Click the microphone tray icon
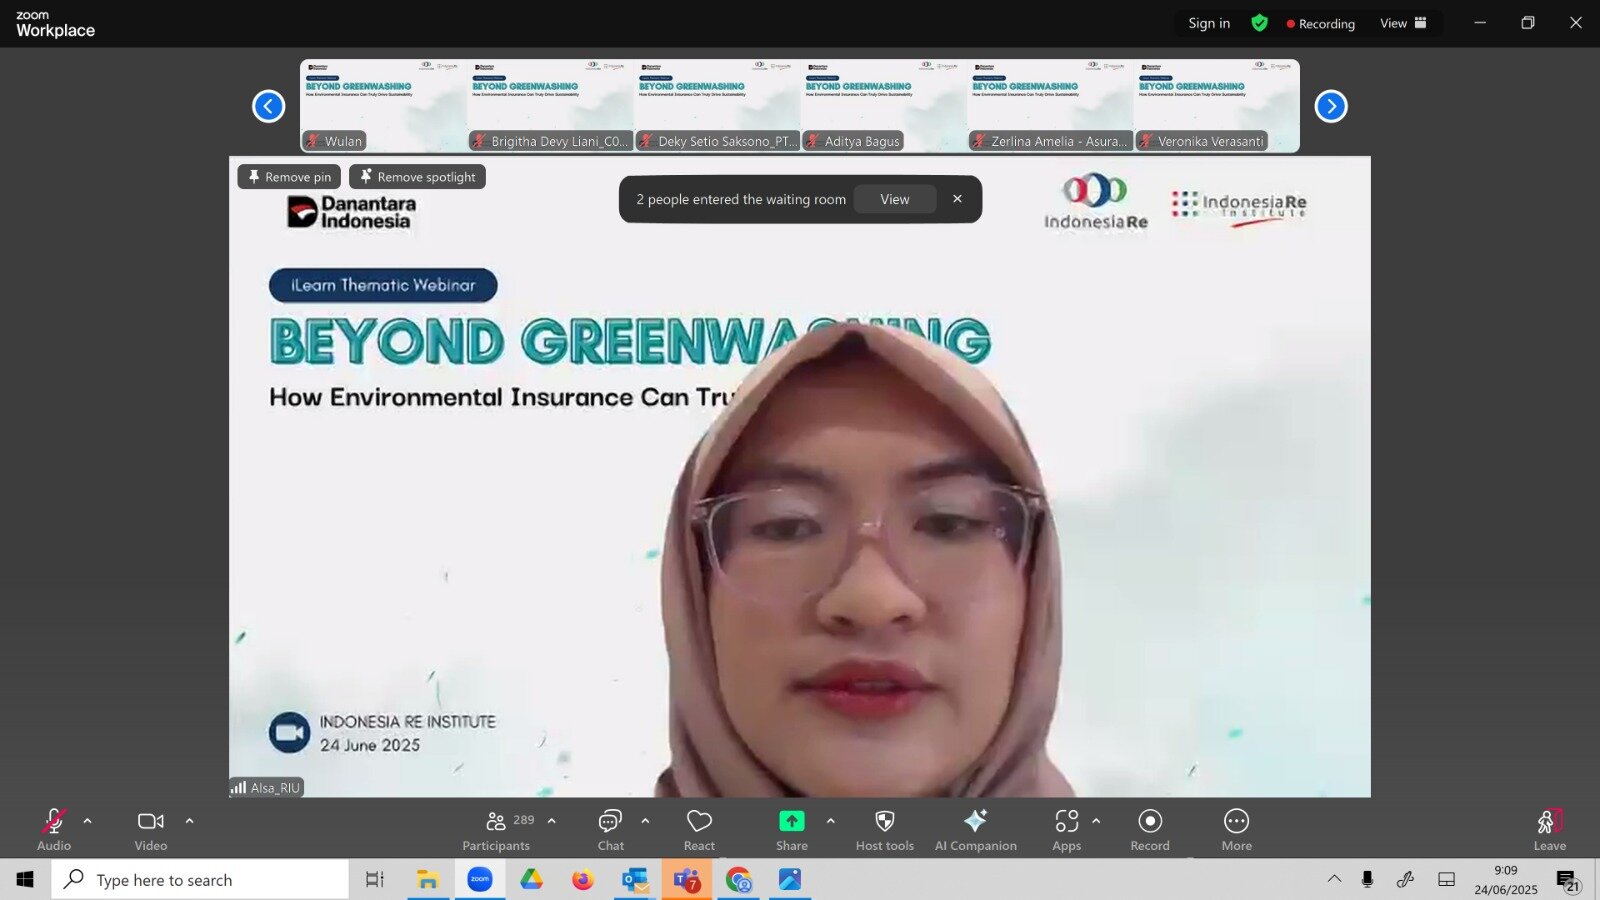 [x=1367, y=879]
